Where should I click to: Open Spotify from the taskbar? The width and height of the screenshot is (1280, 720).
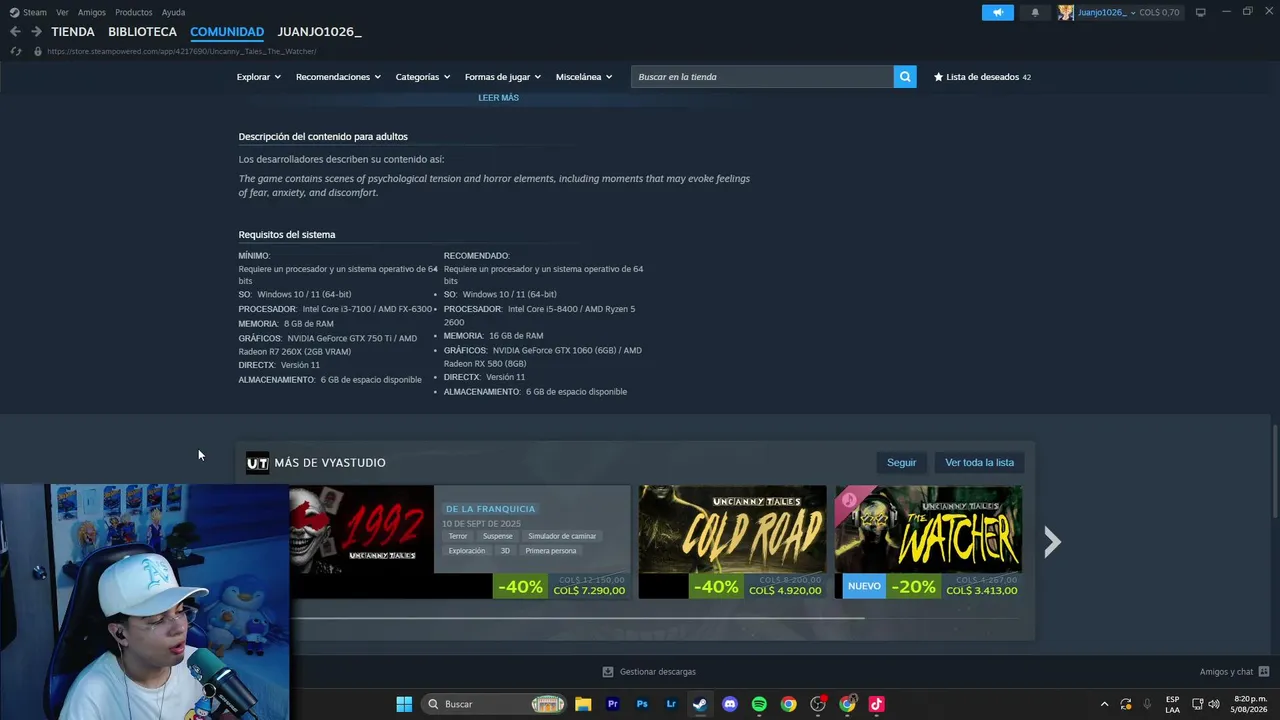point(759,704)
